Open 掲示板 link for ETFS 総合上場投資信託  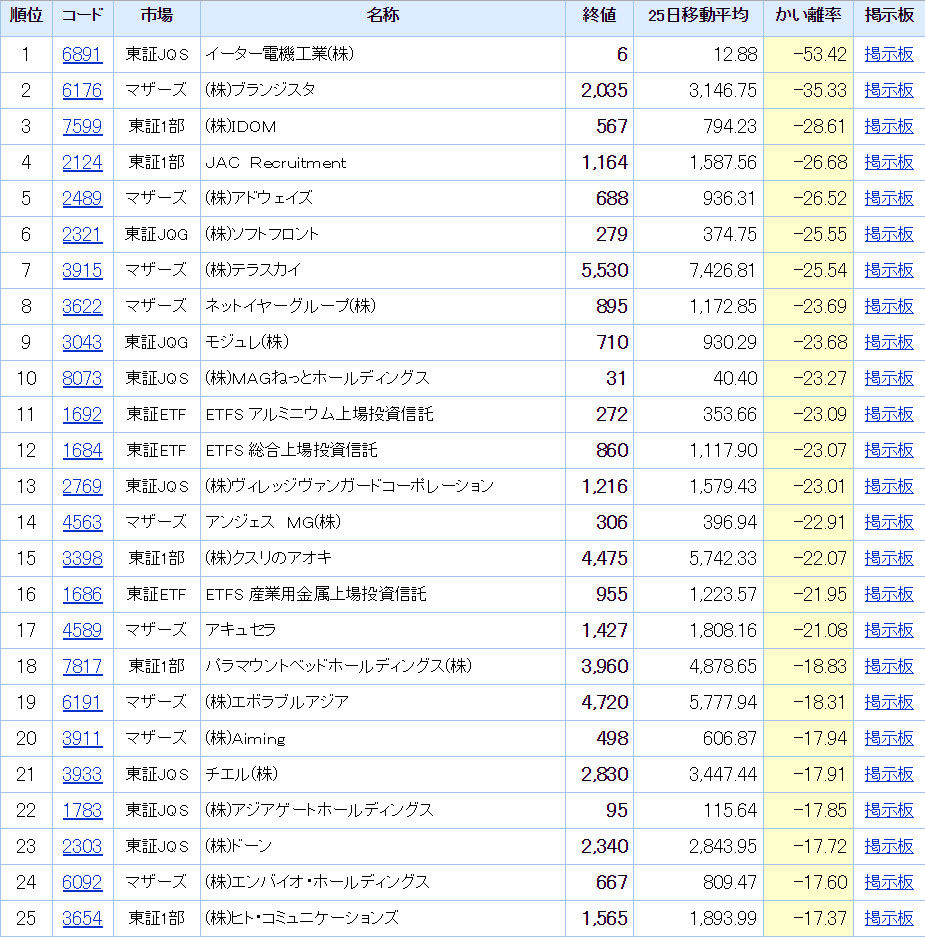click(x=889, y=450)
